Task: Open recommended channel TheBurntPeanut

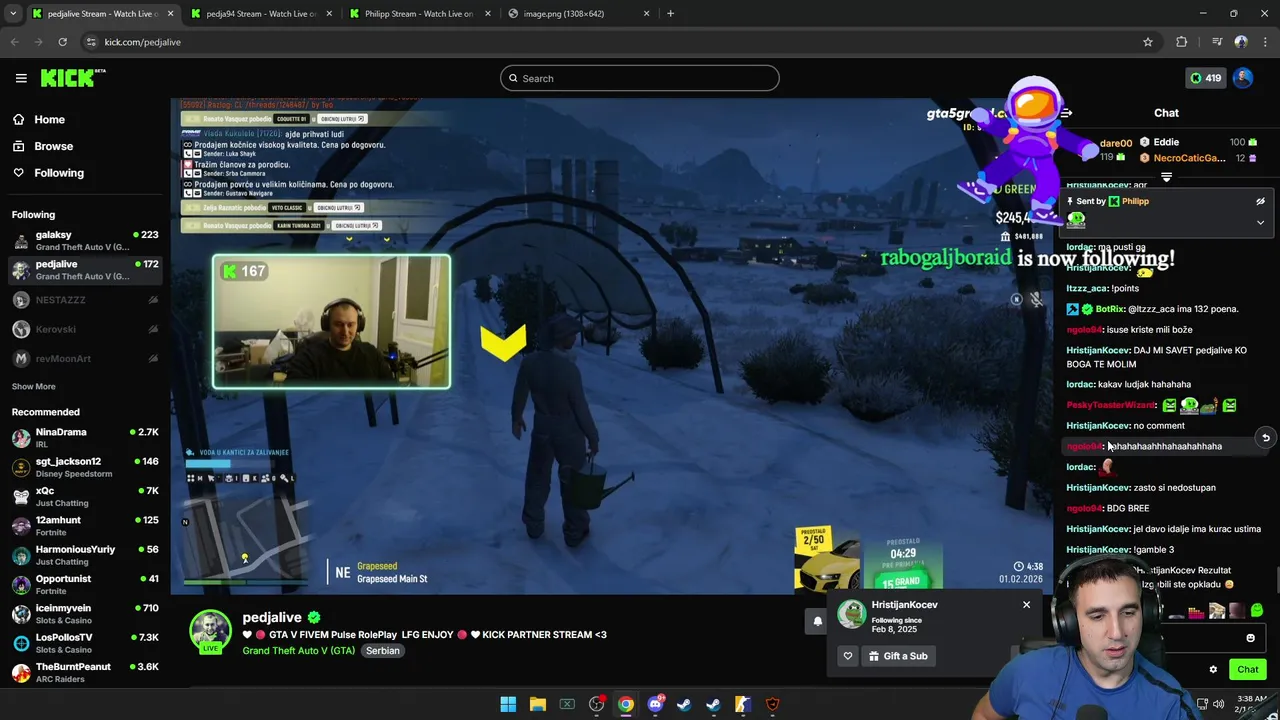Action: point(85,672)
